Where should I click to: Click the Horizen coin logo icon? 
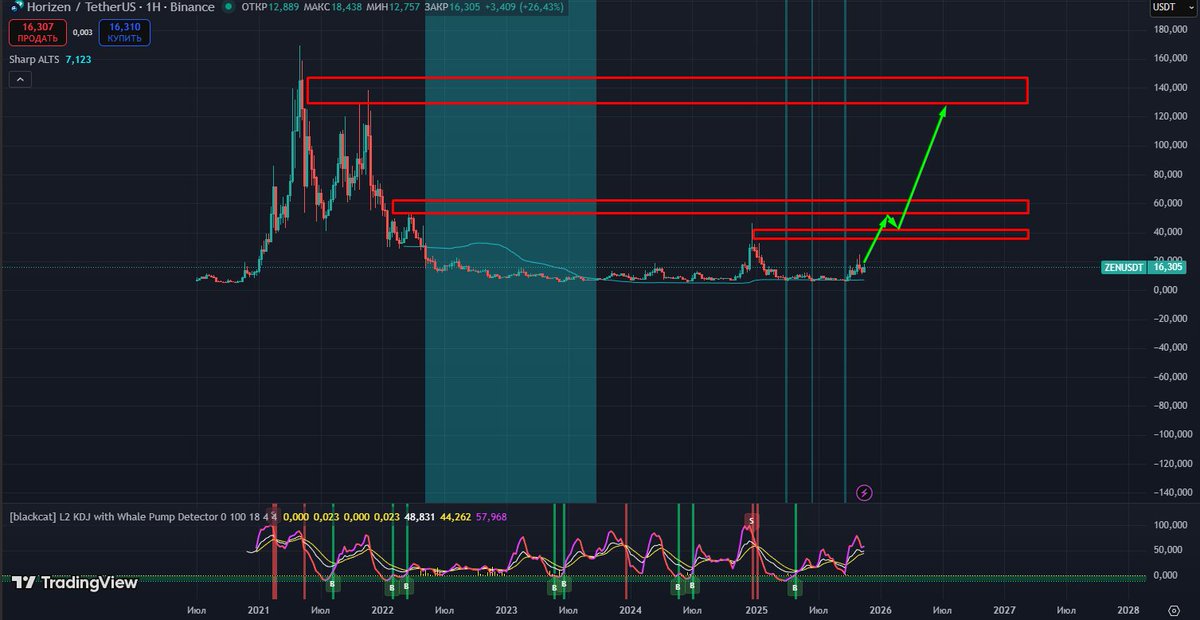click(x=17, y=7)
